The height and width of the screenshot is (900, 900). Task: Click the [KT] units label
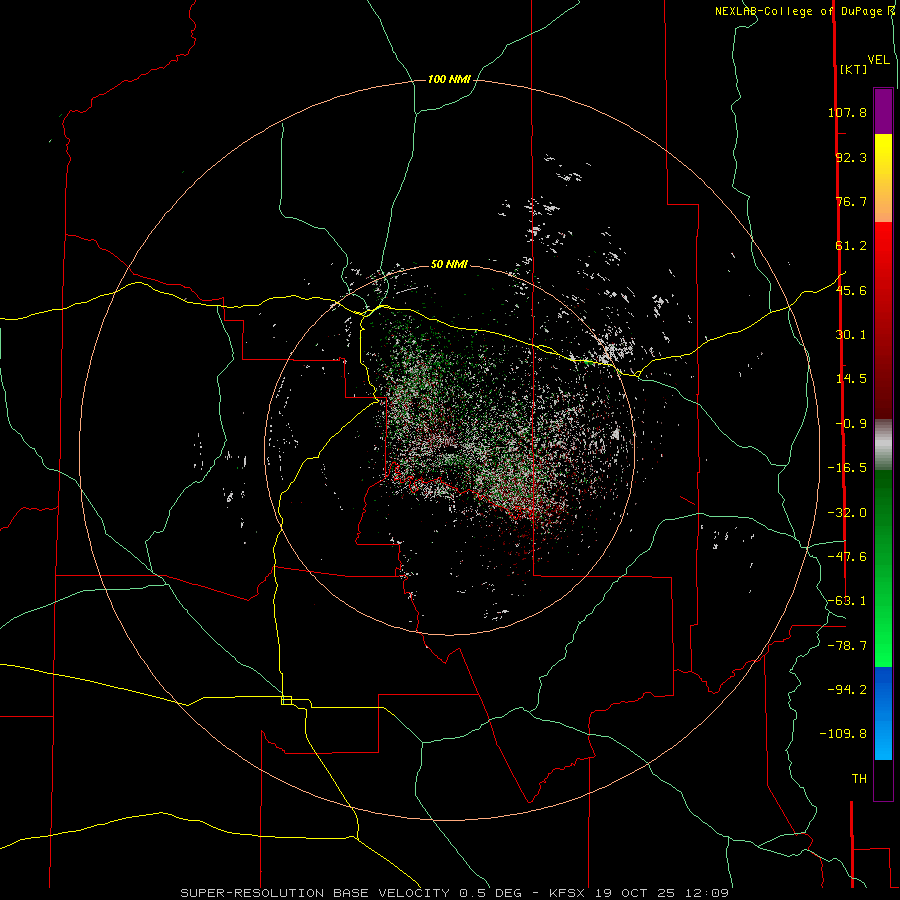pos(854,69)
